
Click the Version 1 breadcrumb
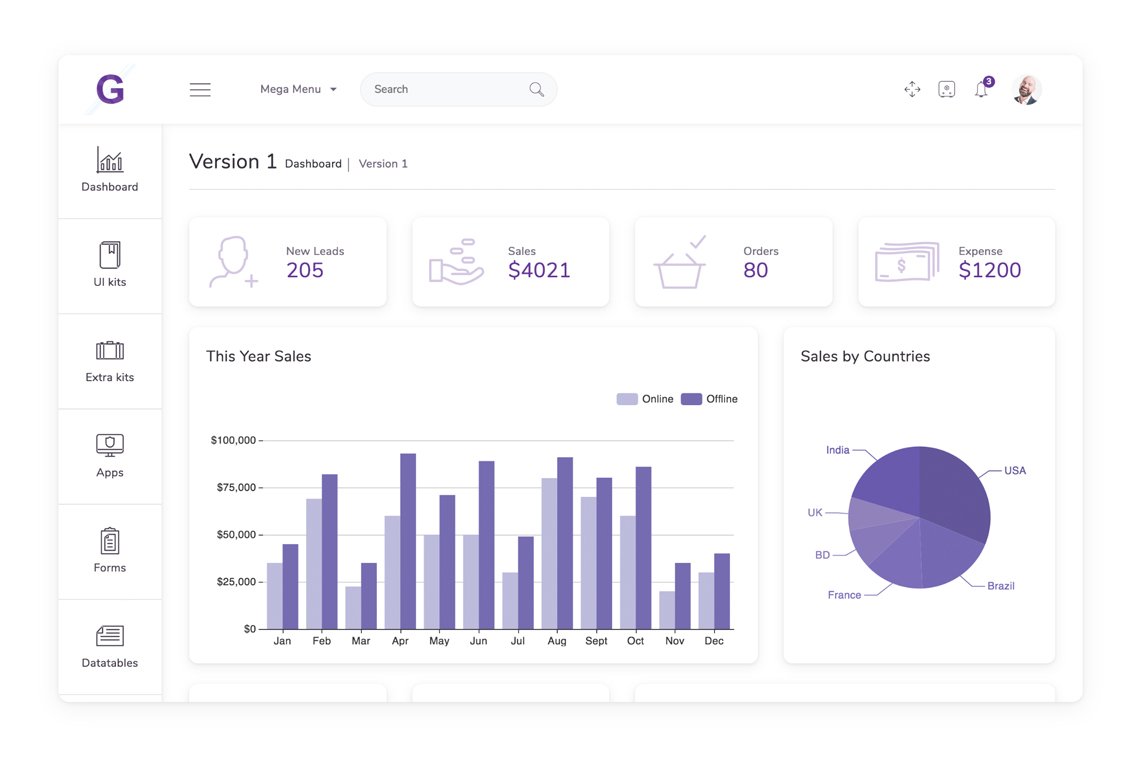tap(383, 163)
